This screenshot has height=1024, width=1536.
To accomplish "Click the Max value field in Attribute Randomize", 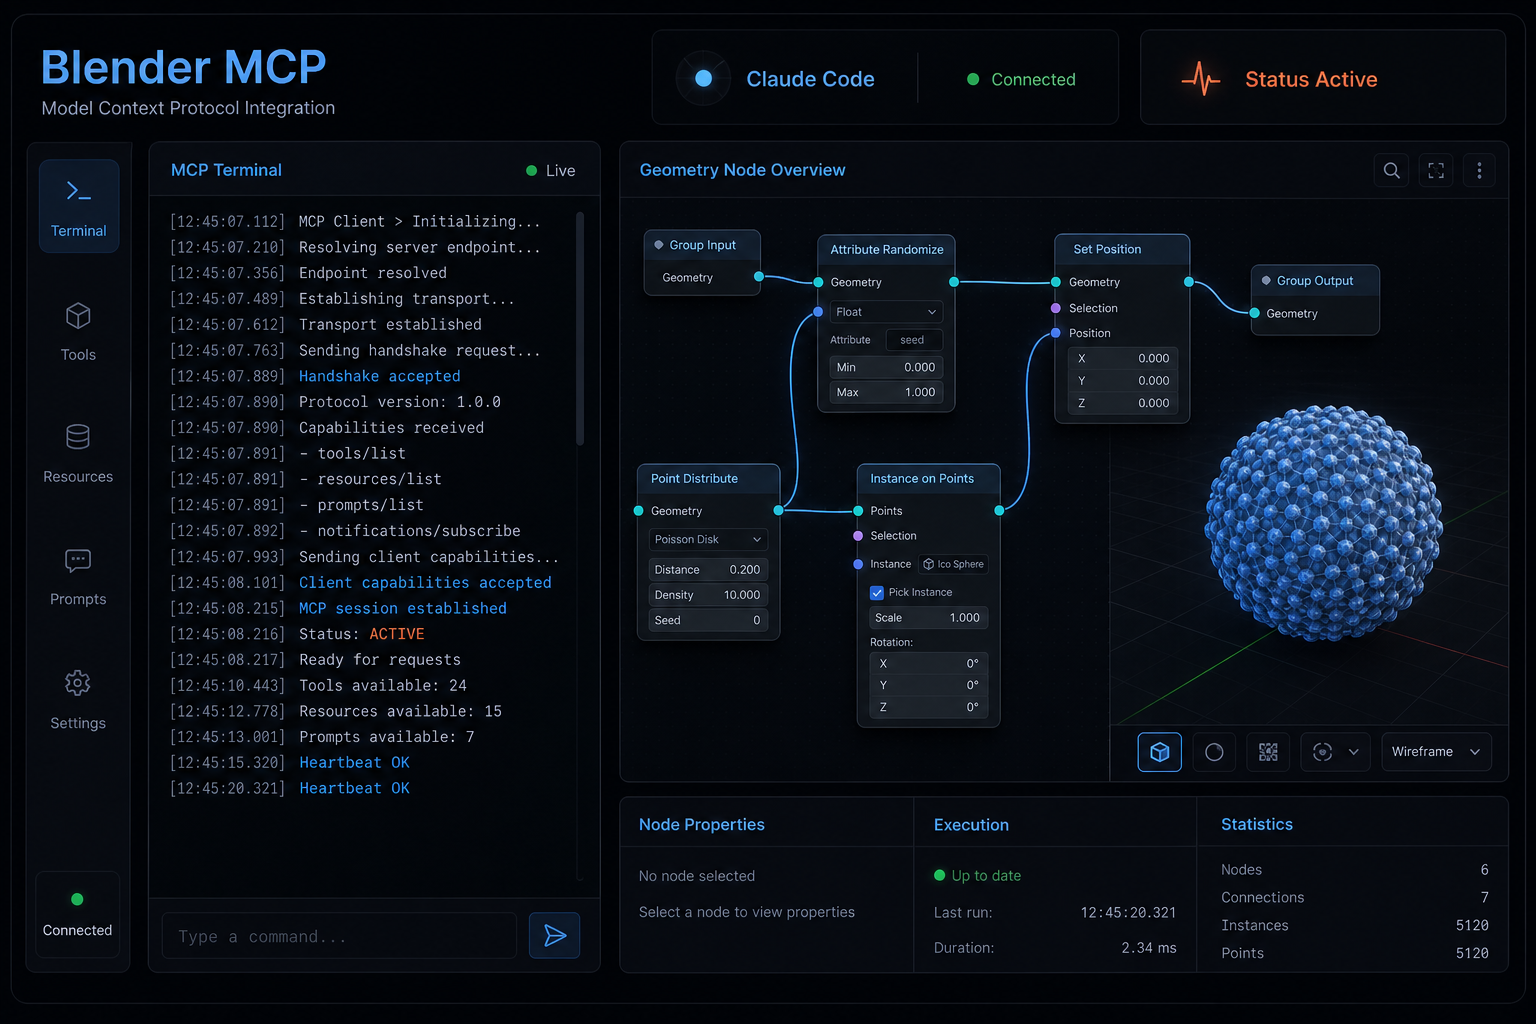I will (886, 392).
